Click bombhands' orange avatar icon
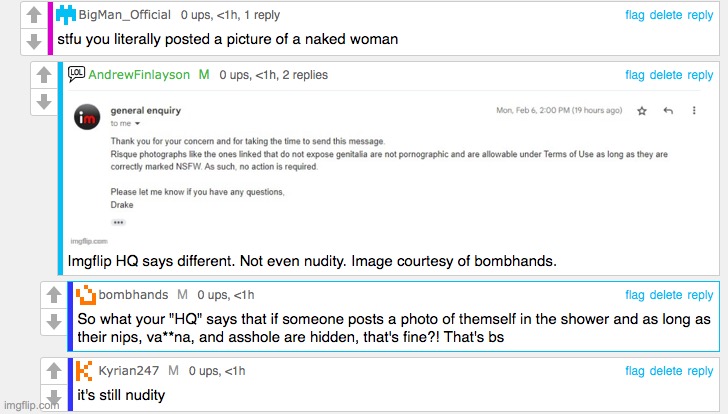The image size is (728, 414). (87, 295)
